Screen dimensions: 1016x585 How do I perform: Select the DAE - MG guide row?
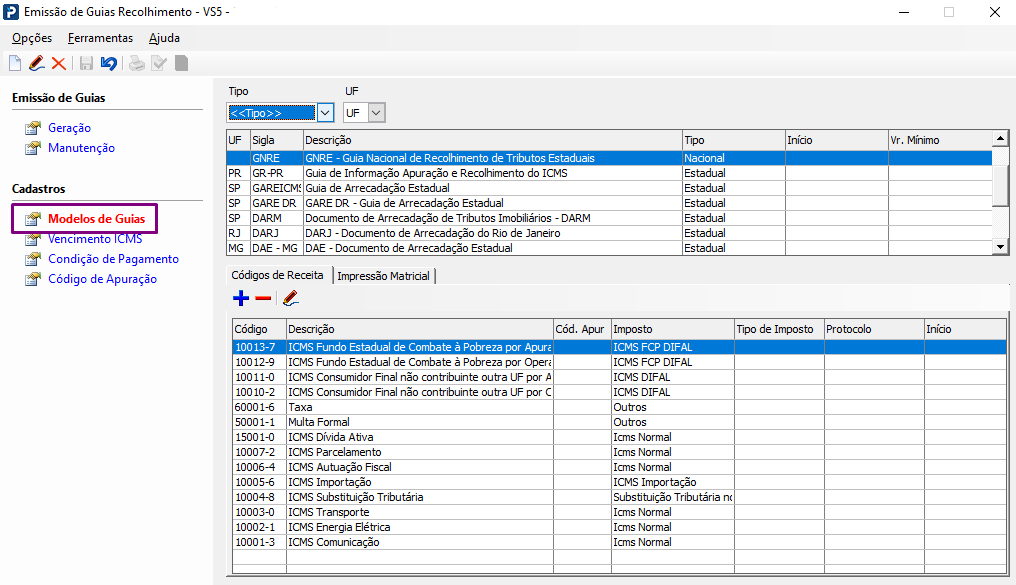609,247
